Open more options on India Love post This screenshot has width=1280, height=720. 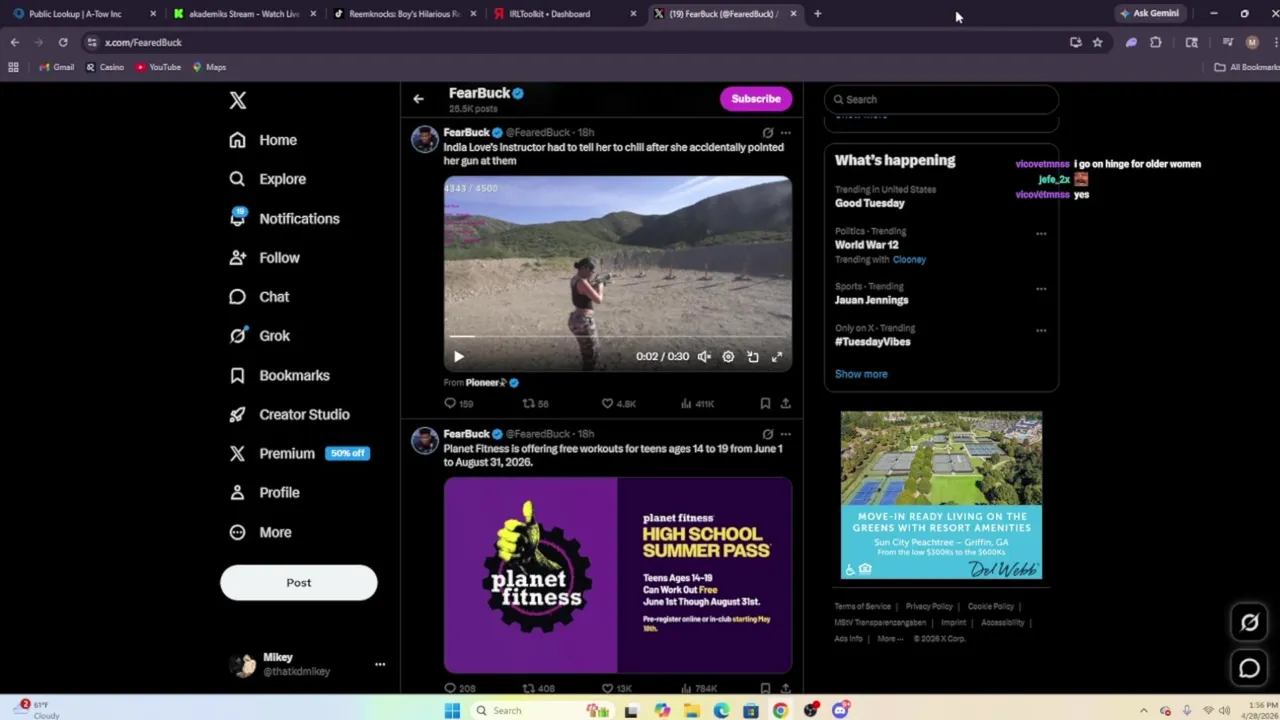(x=786, y=132)
